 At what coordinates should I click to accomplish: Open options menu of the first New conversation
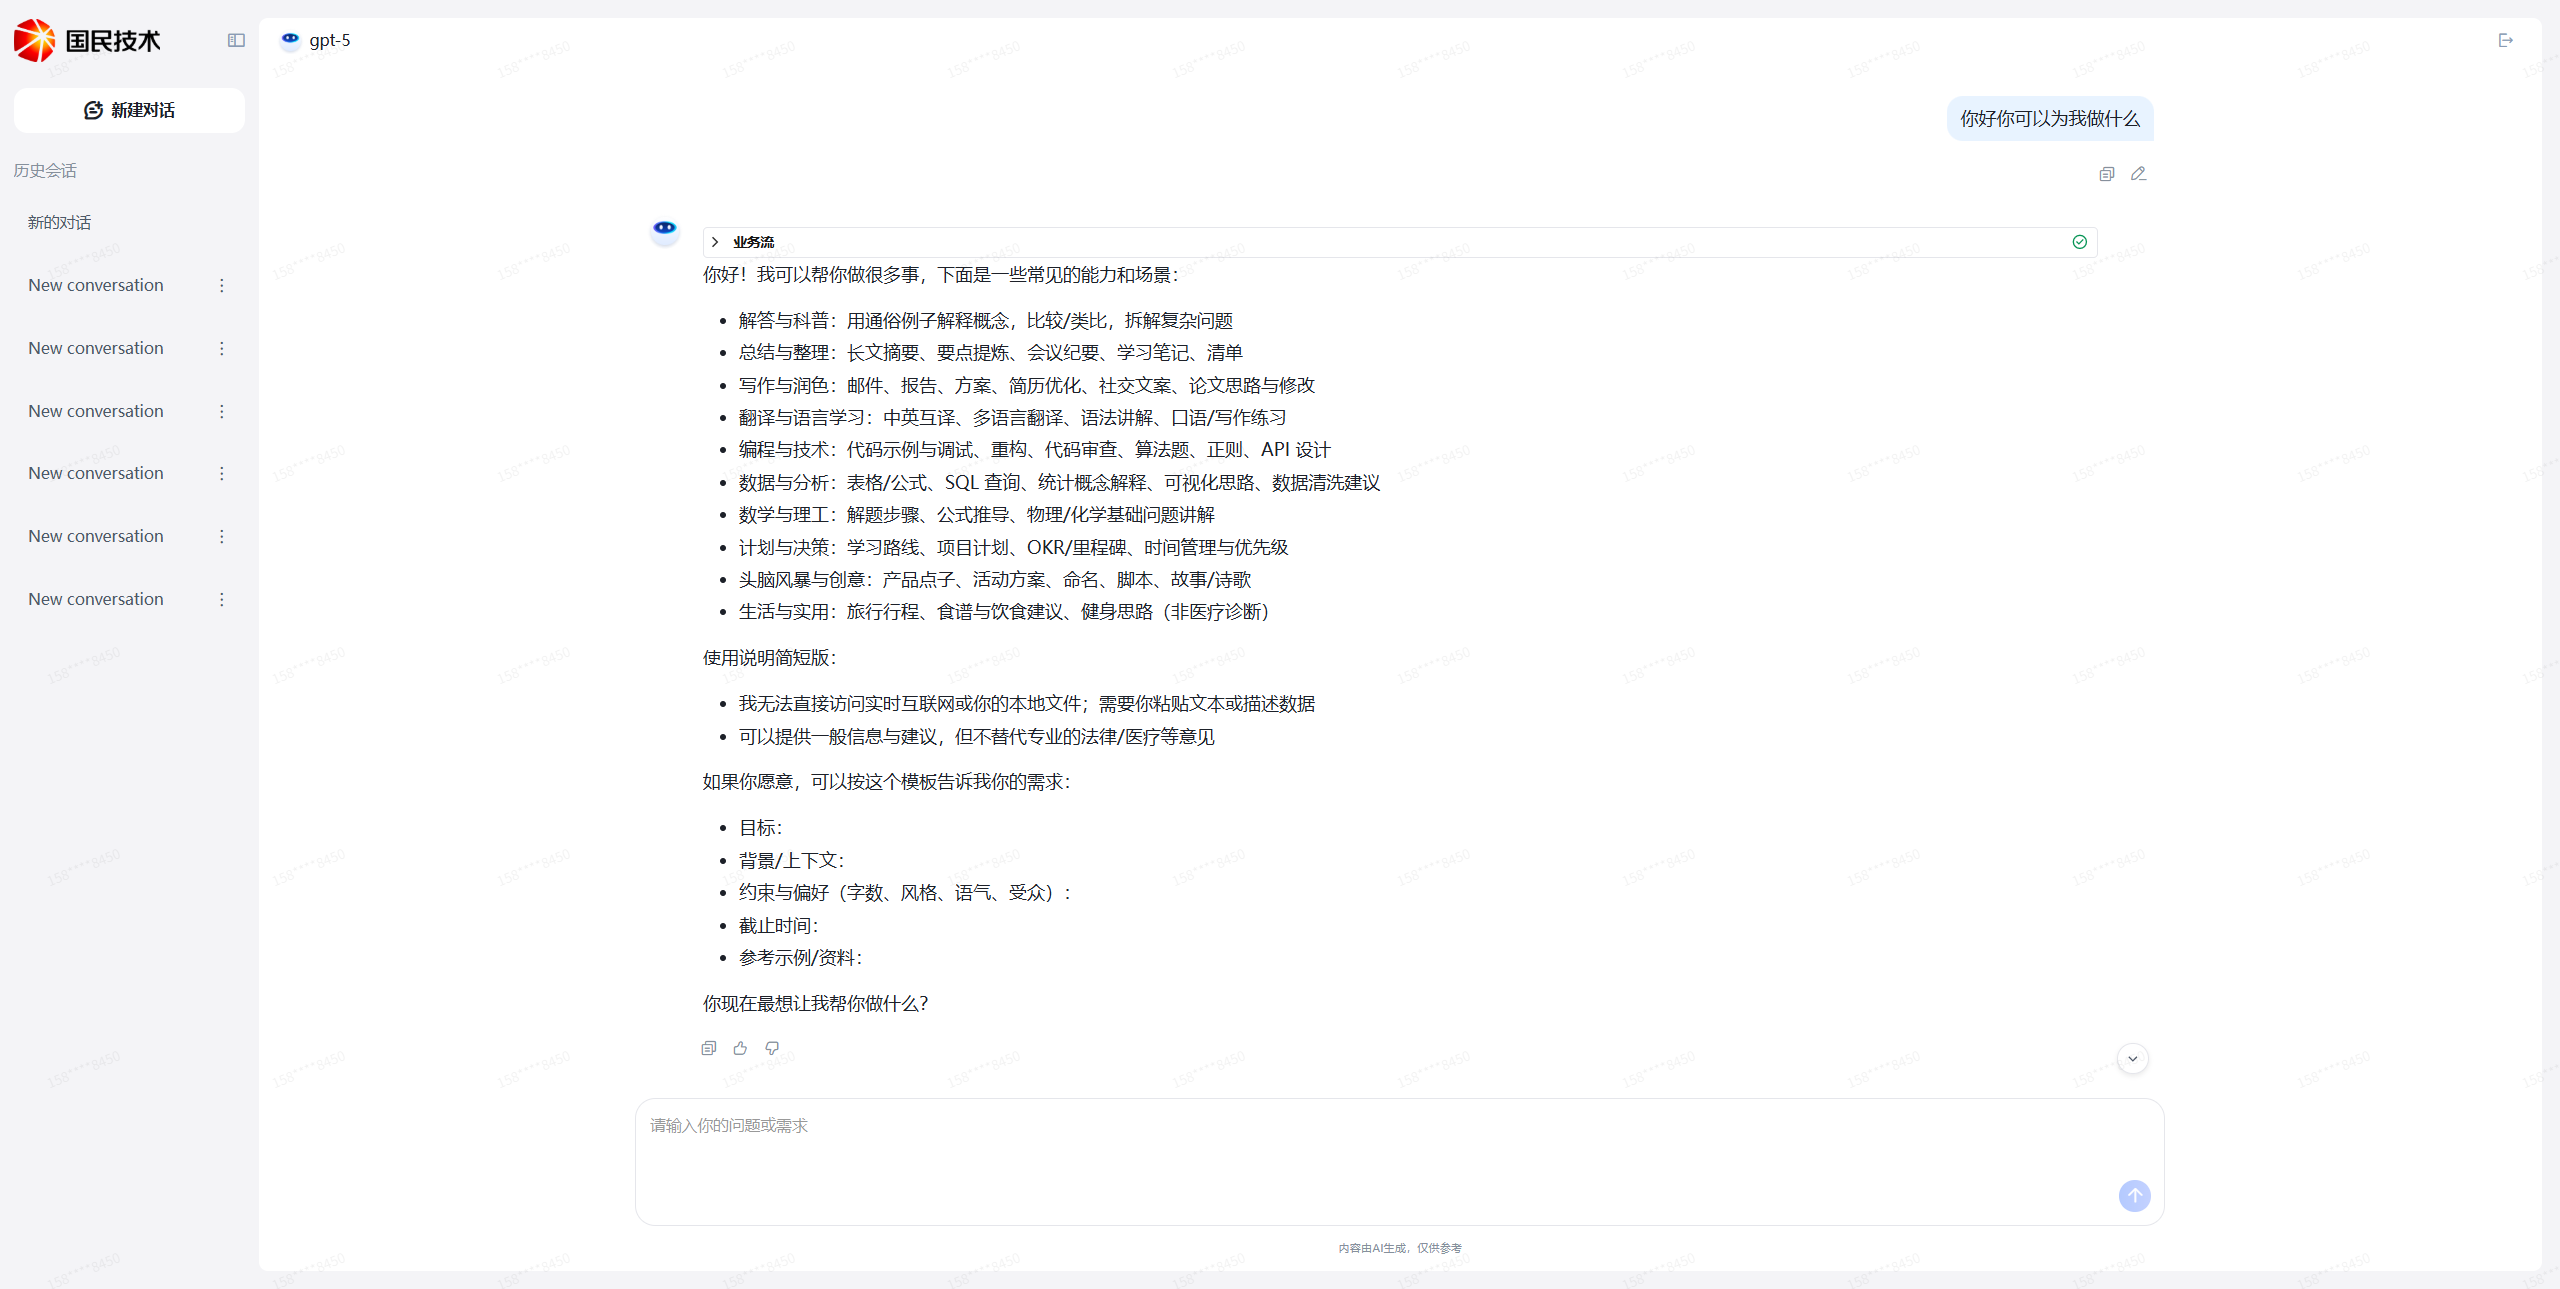pos(221,285)
